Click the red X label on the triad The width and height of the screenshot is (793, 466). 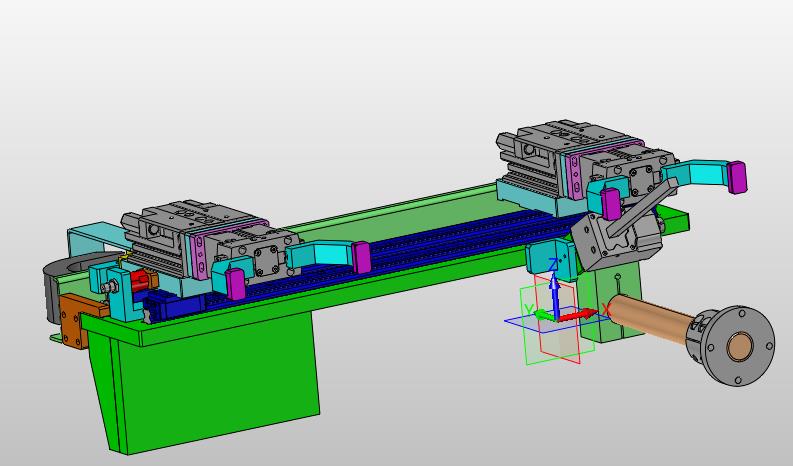click(x=605, y=308)
